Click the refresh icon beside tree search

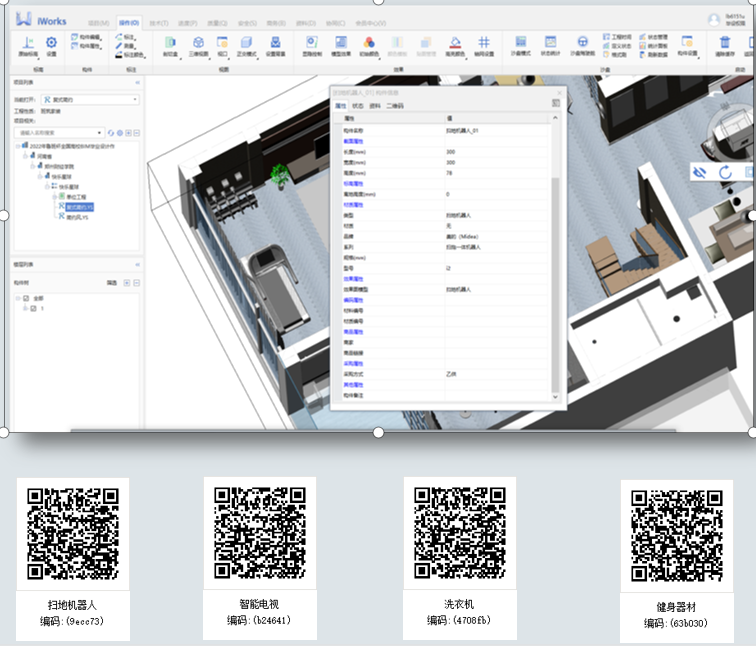(111, 133)
